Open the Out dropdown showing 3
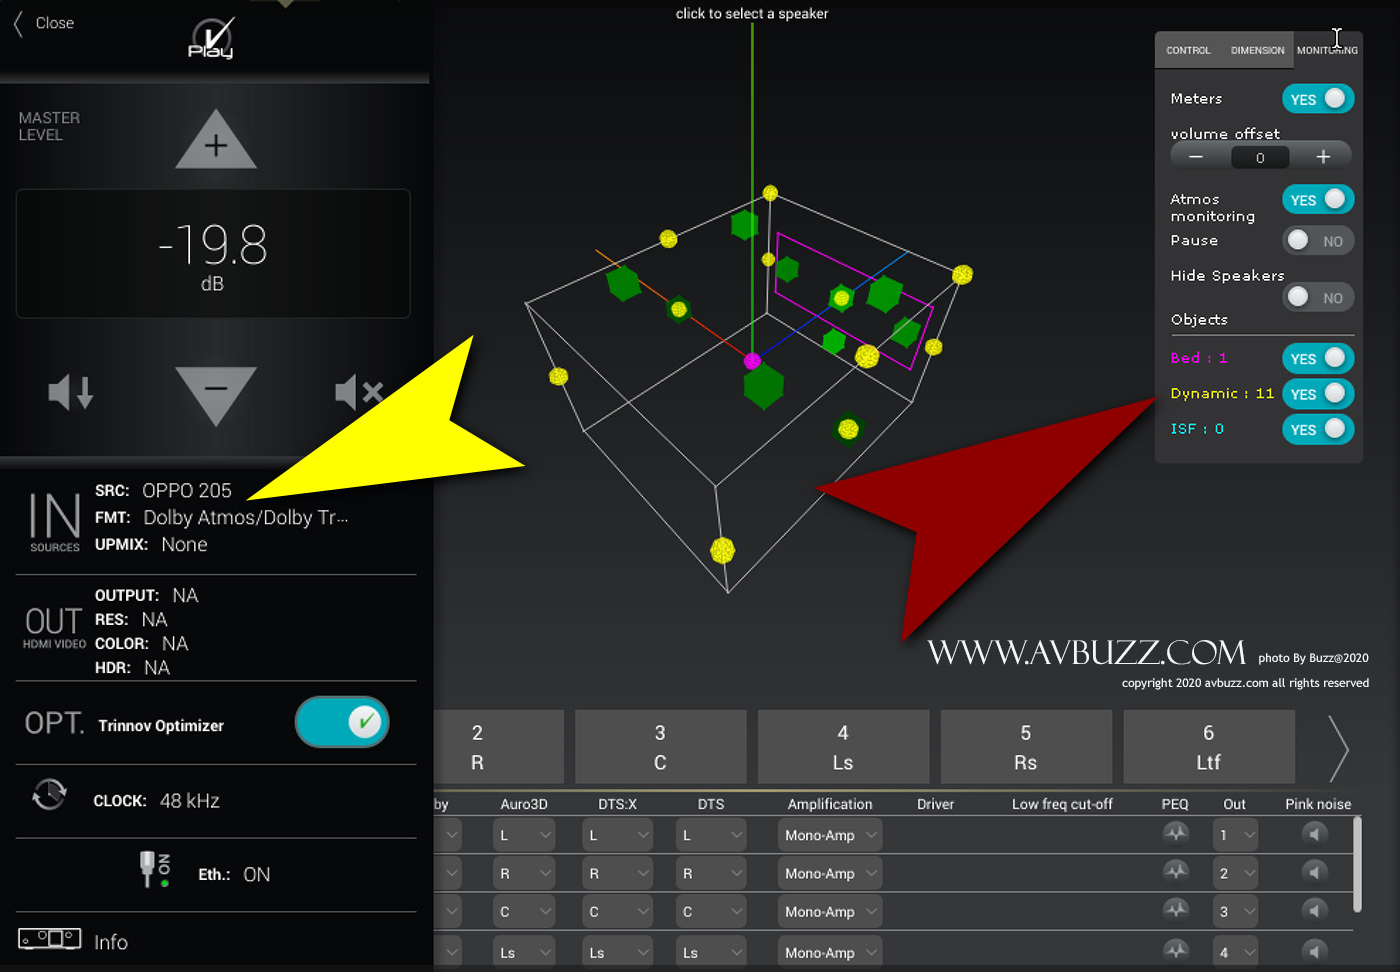This screenshot has width=1400, height=972. tap(1235, 911)
